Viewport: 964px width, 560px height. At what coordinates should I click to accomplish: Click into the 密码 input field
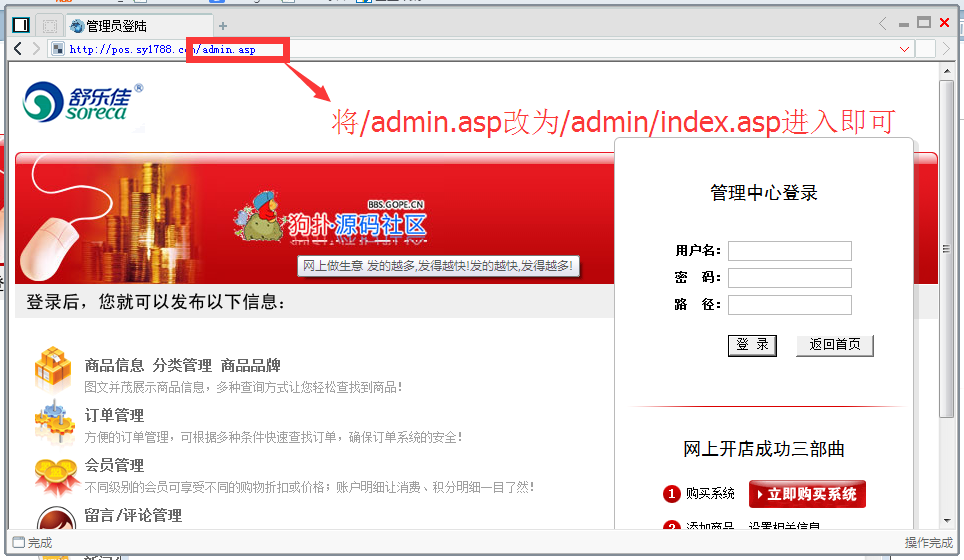point(789,278)
